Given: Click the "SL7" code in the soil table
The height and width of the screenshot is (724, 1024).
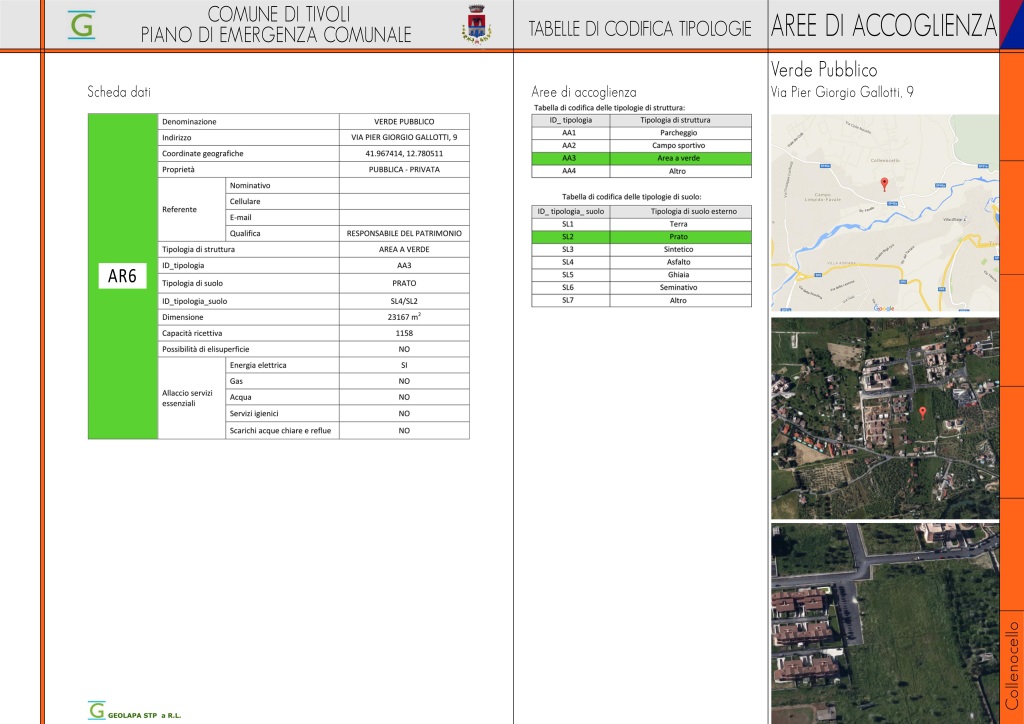Looking at the screenshot, I should point(568,300).
